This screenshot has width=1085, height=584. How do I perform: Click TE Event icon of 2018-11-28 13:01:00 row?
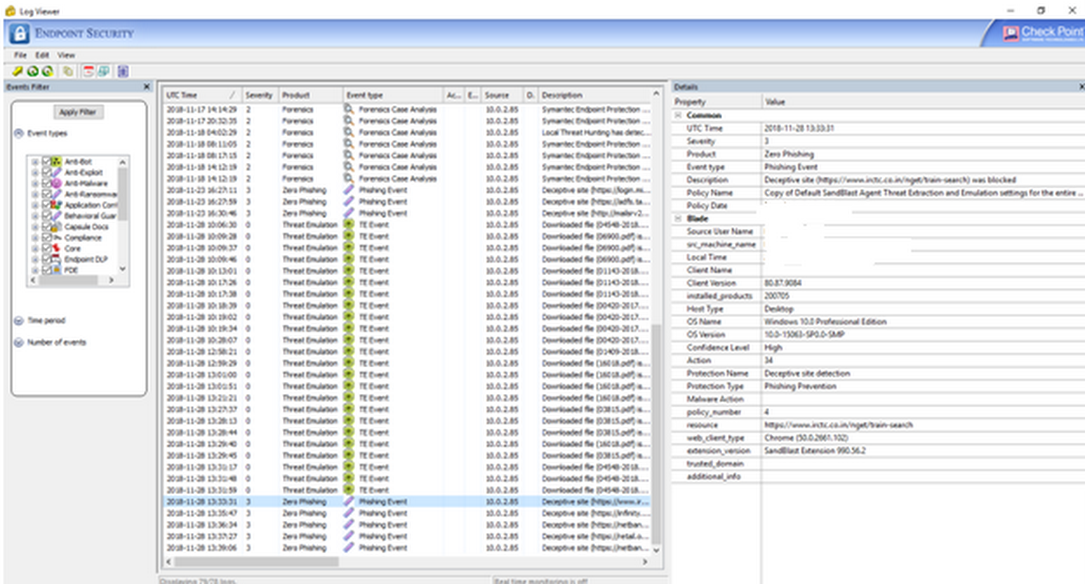349,374
